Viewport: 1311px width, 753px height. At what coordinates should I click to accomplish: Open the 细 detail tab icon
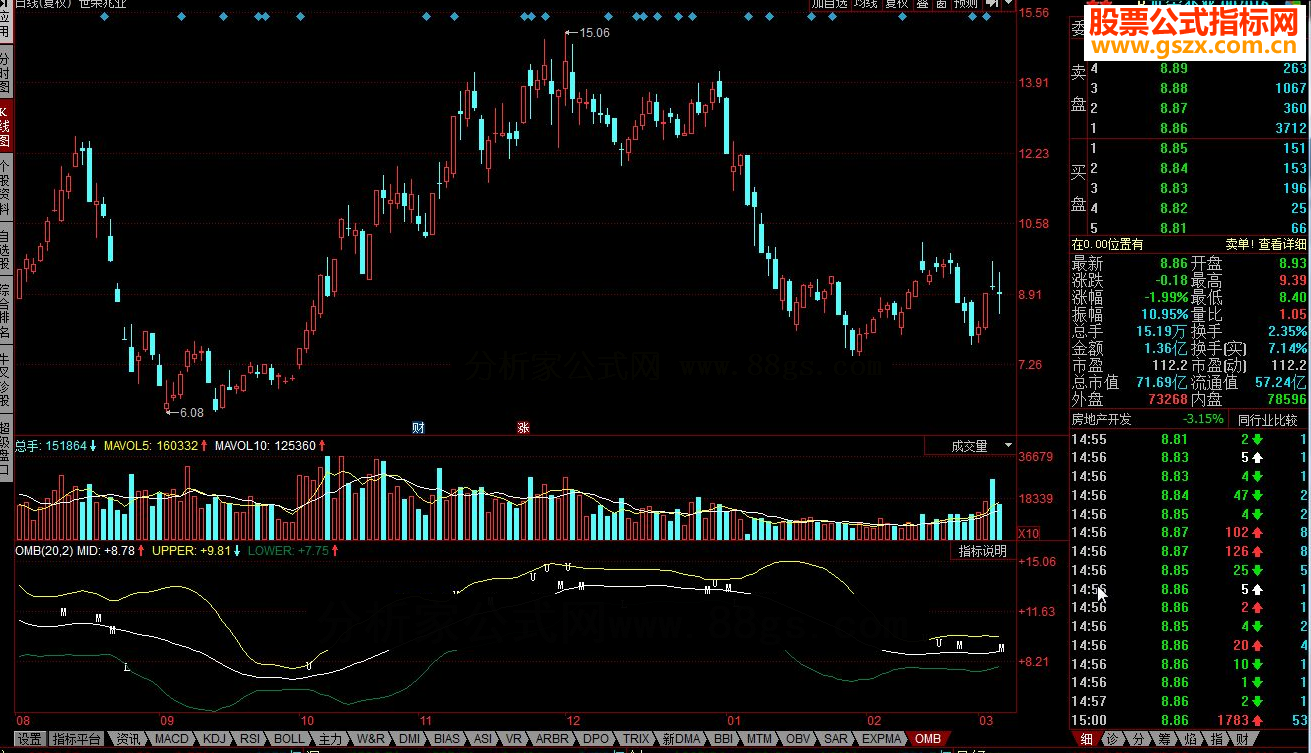point(1086,740)
